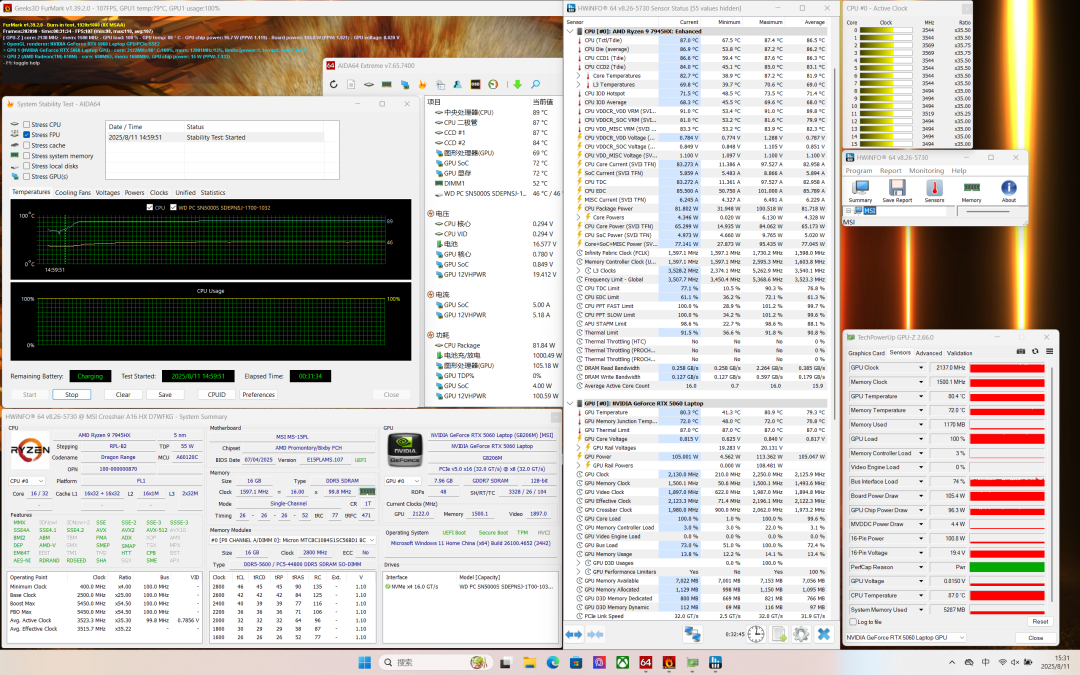Open the Xbox app on the taskbar

(622, 663)
